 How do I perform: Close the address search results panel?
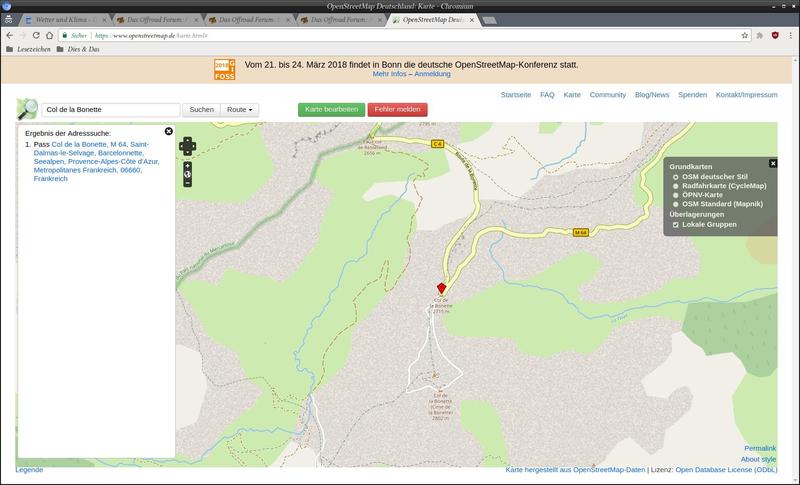[169, 132]
